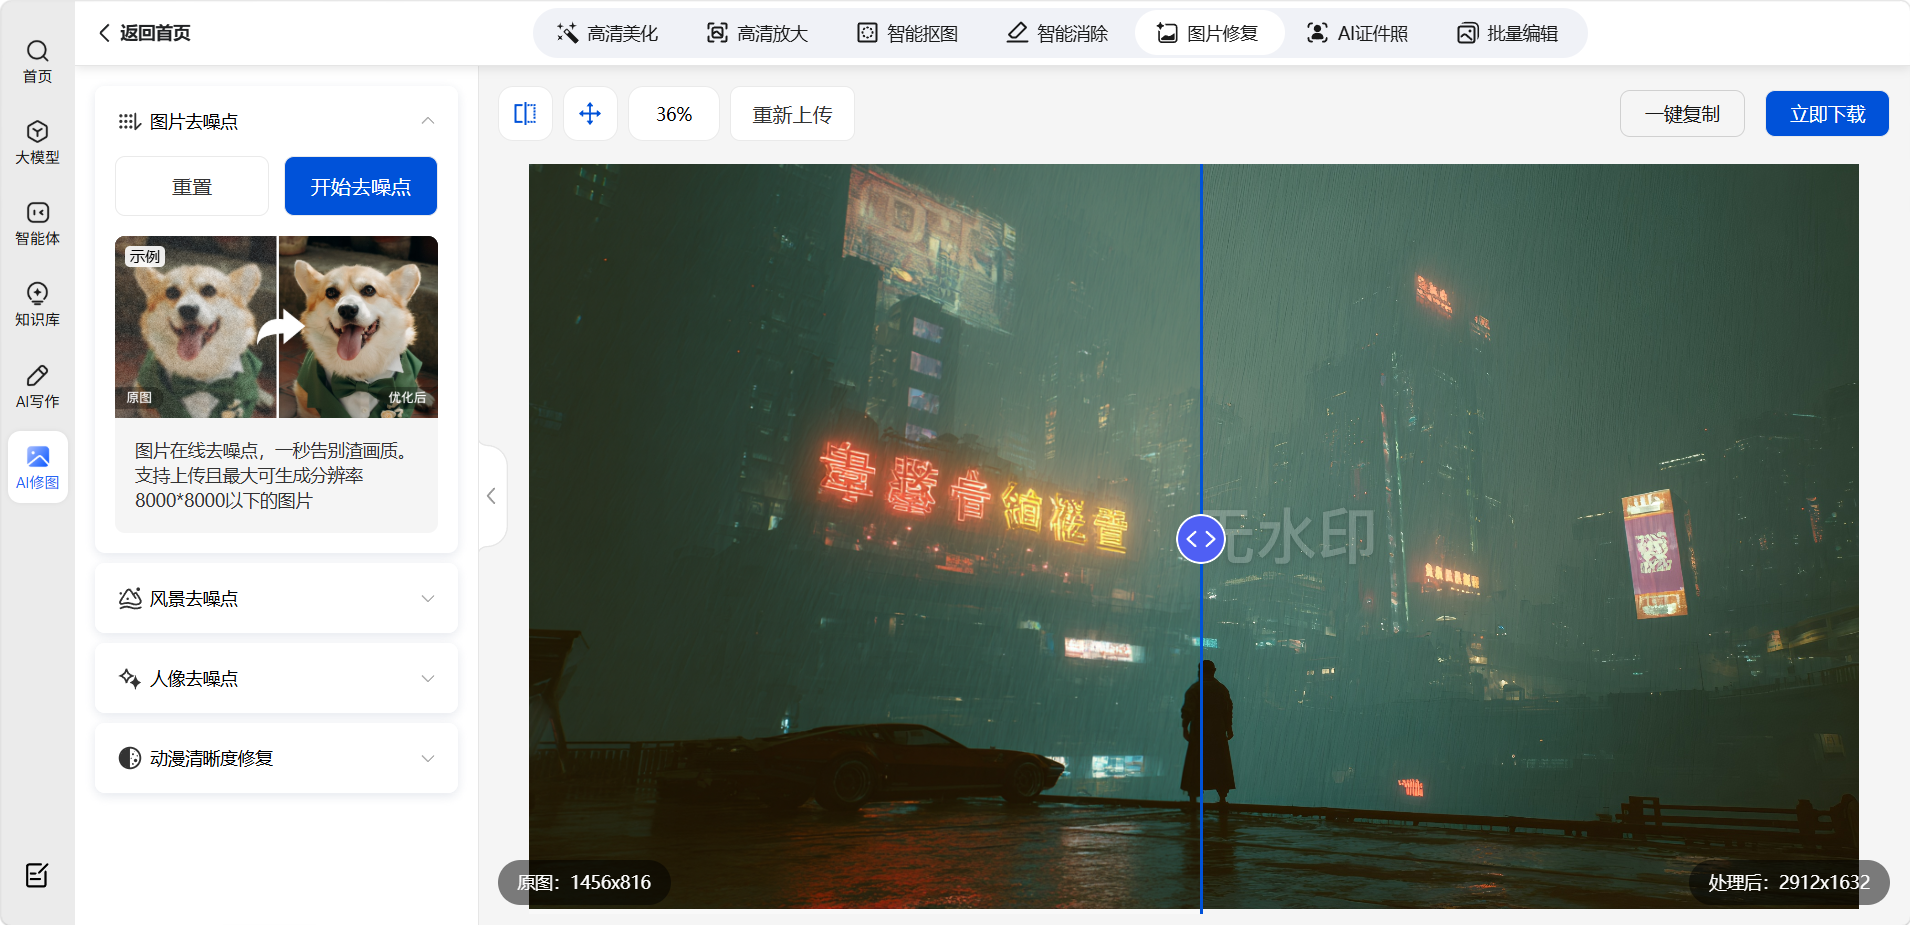Expand the 动漫清晰度修复 section
Viewport: 1910px width, 925px height.
pyautogui.click(x=276, y=758)
